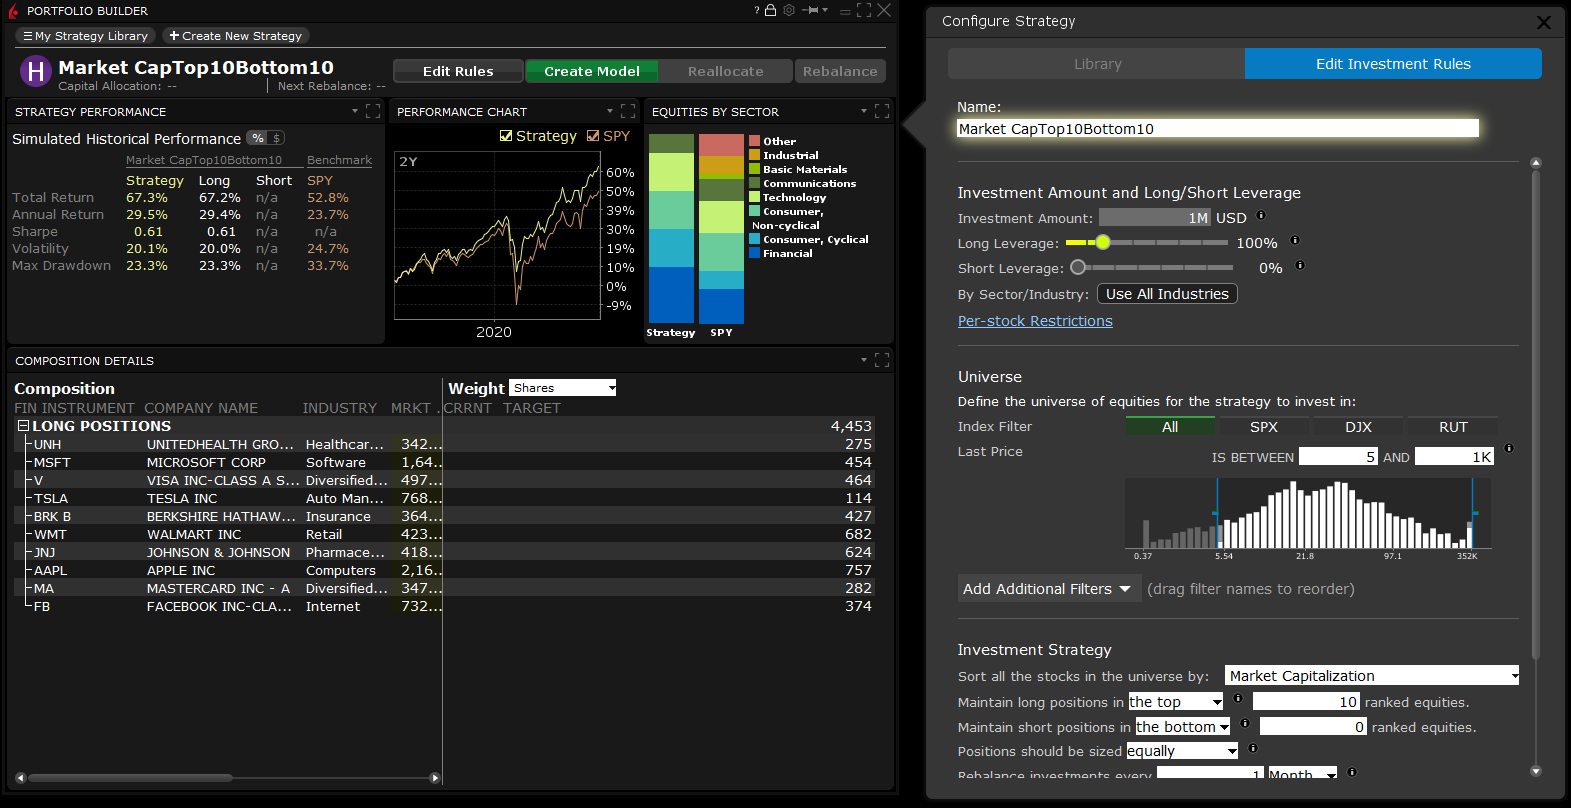The width and height of the screenshot is (1571, 808).
Task: Click the info icon next to 'the bottom'
Action: pos(1245,723)
